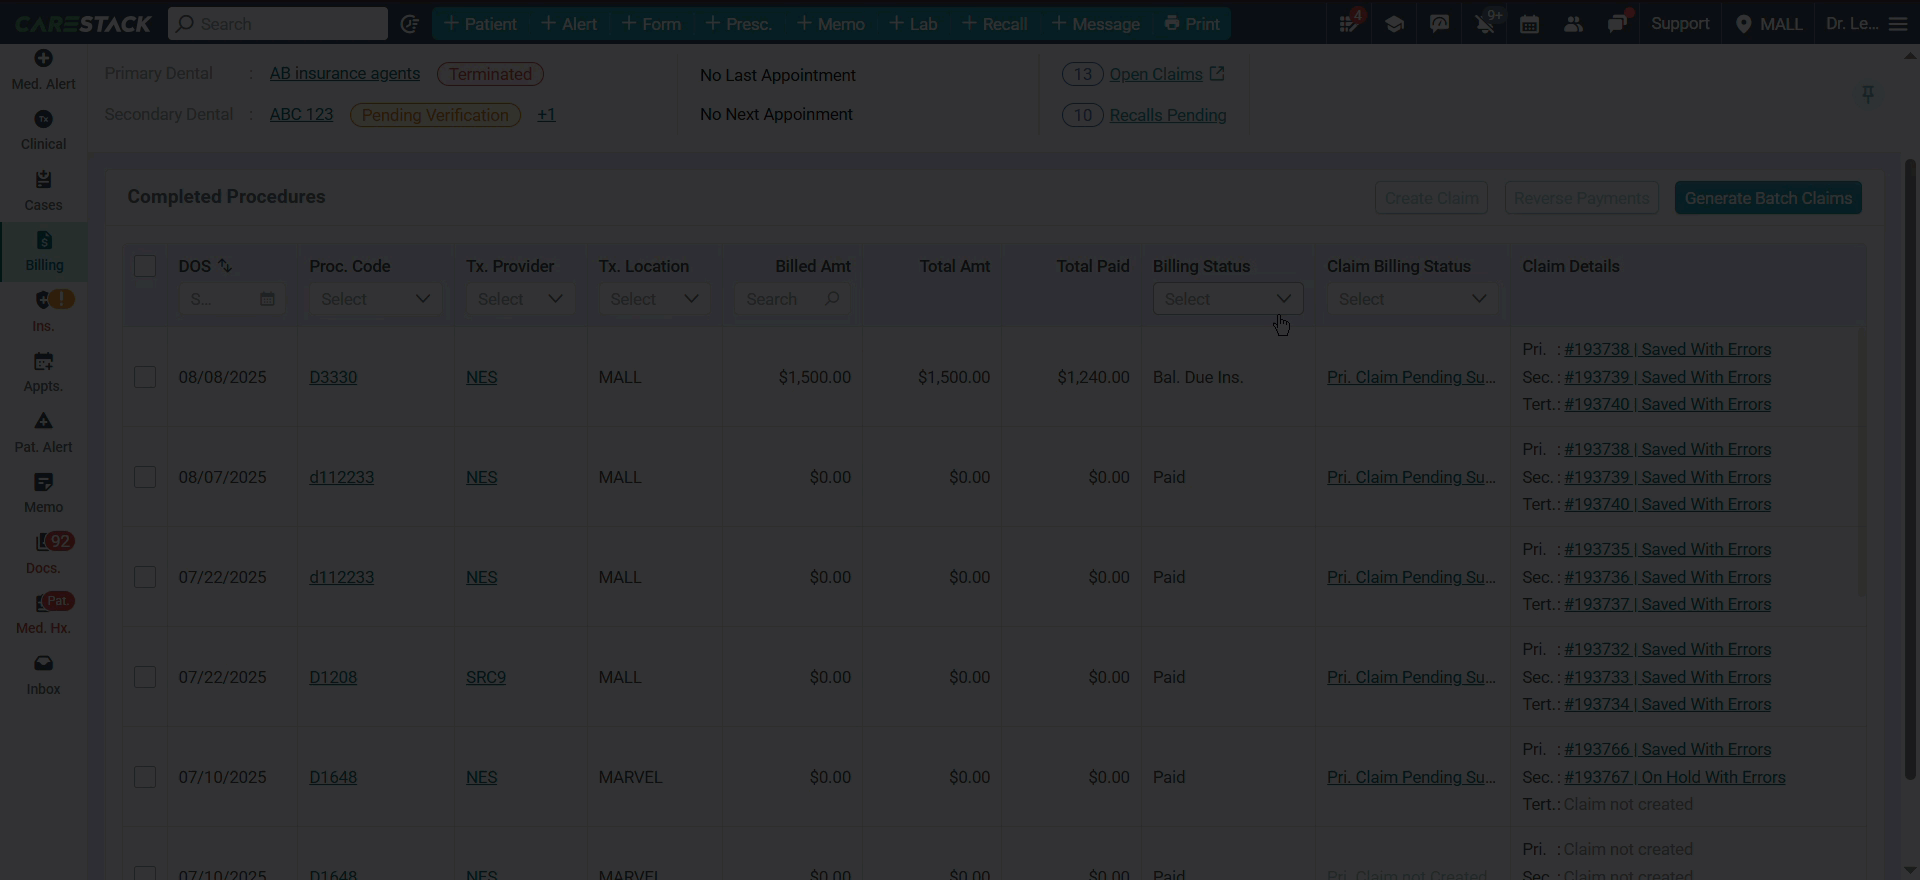This screenshot has width=1920, height=880.
Task: Click the Billed Amt search field
Action: (x=792, y=299)
